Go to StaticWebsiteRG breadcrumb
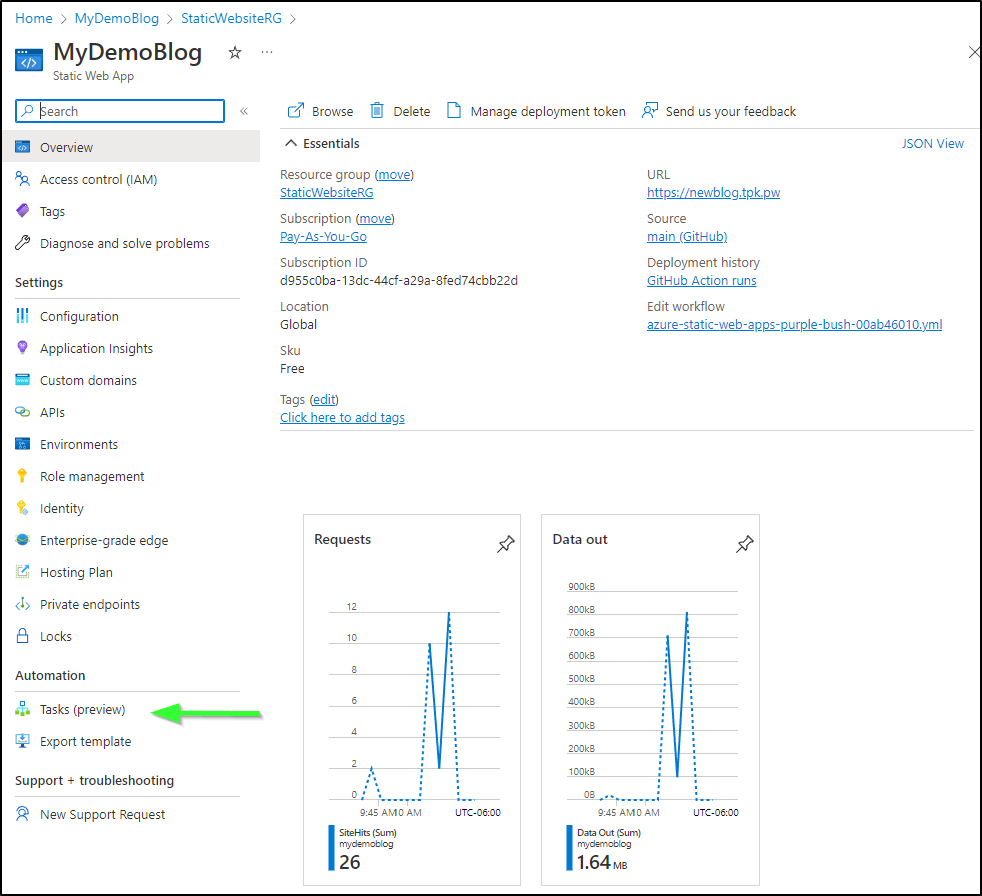This screenshot has width=982, height=896. [x=231, y=18]
